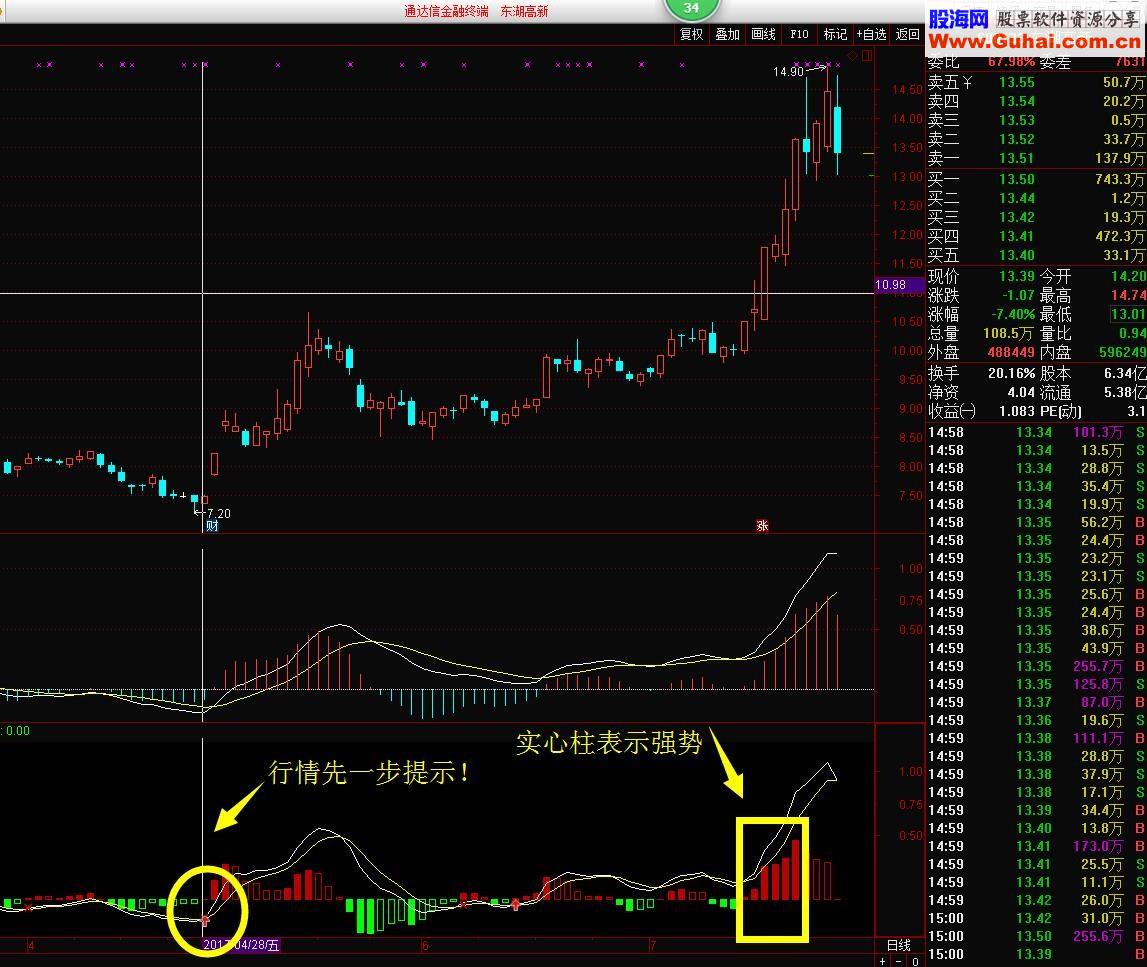Select the 买五 13.40 bid row
1147x967 pixels.
pyautogui.click(x=1036, y=255)
